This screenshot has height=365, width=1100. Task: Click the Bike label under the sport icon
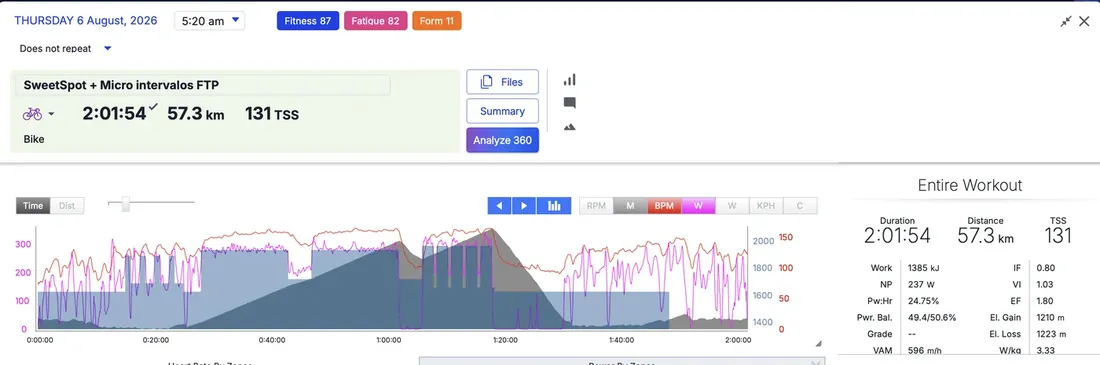pyautogui.click(x=34, y=139)
